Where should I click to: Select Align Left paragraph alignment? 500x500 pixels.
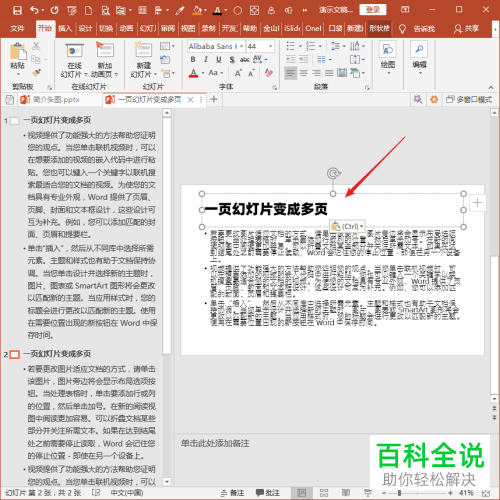[291, 73]
